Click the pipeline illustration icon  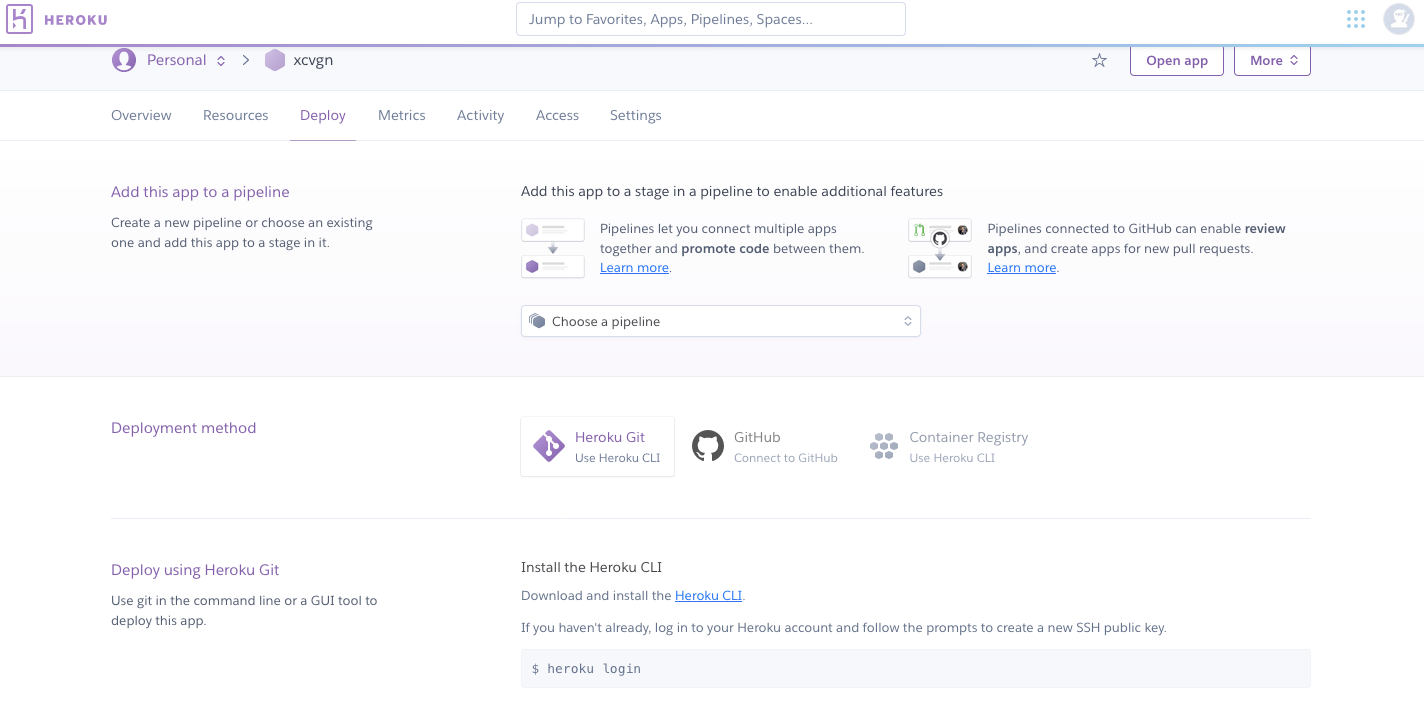pos(553,247)
